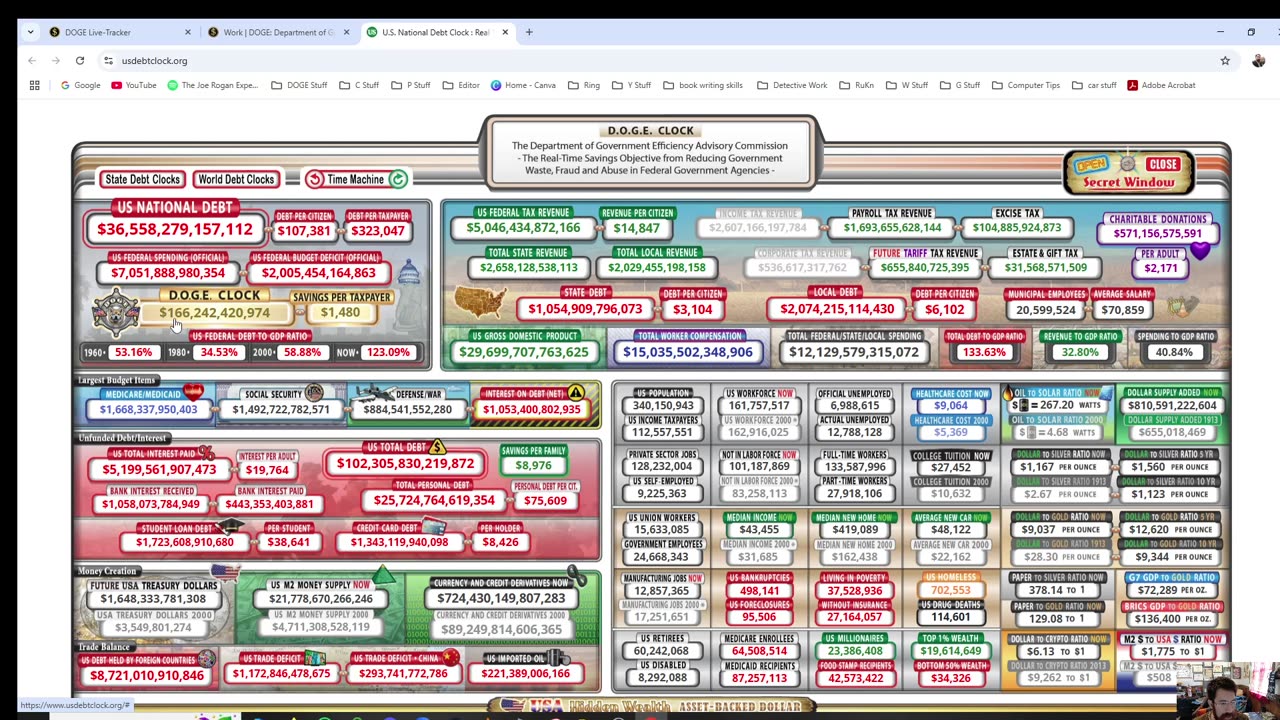Click the Medicare/Medicaid budget amount
Image resolution: width=1280 pixels, height=720 pixels.
pyautogui.click(x=148, y=409)
